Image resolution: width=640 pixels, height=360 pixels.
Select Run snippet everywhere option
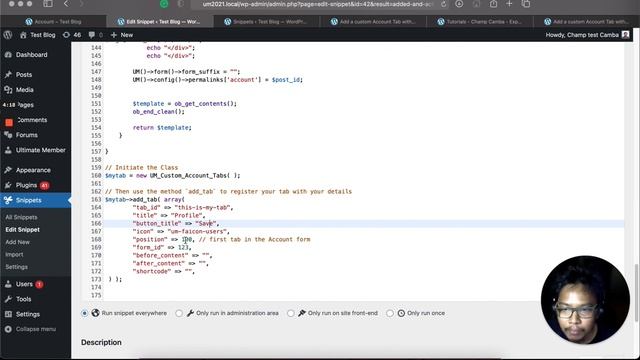(84, 313)
